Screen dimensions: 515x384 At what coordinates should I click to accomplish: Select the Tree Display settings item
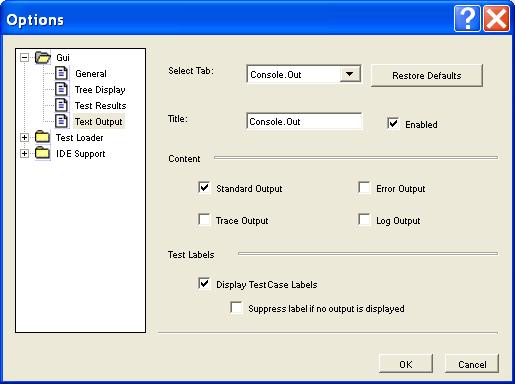[100, 90]
